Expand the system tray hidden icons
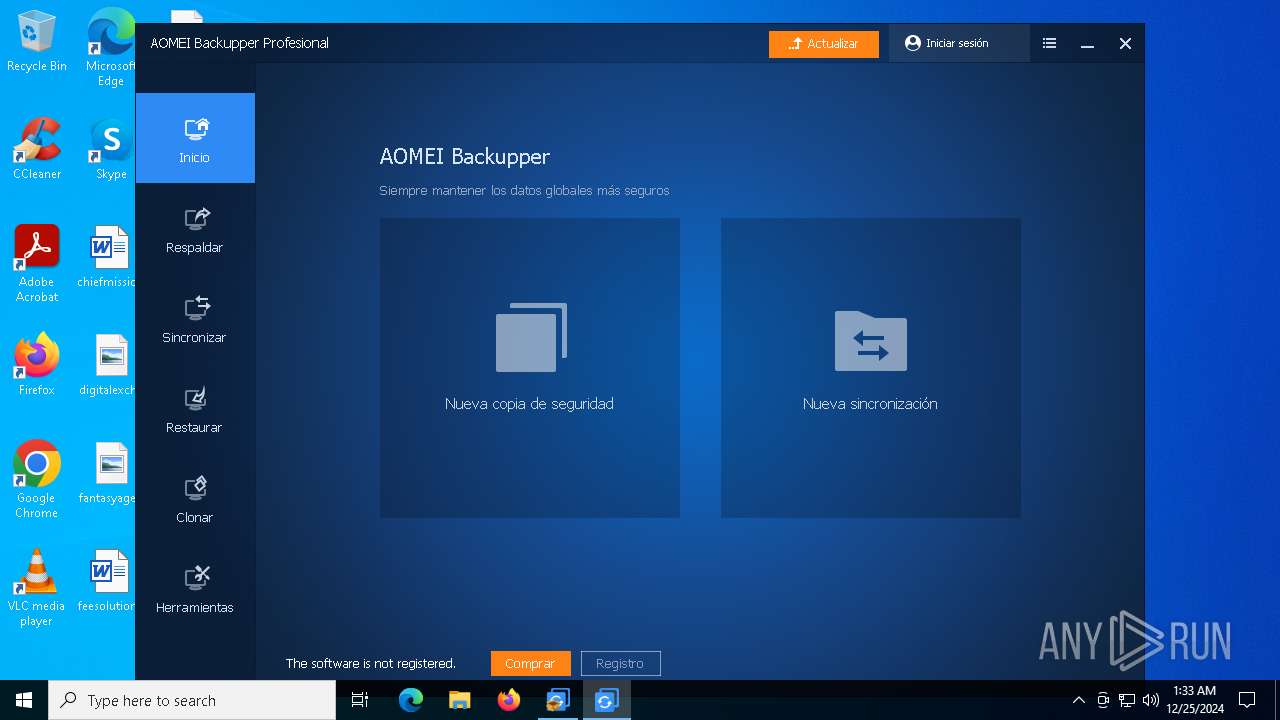The width and height of the screenshot is (1280, 720). tap(1078, 700)
